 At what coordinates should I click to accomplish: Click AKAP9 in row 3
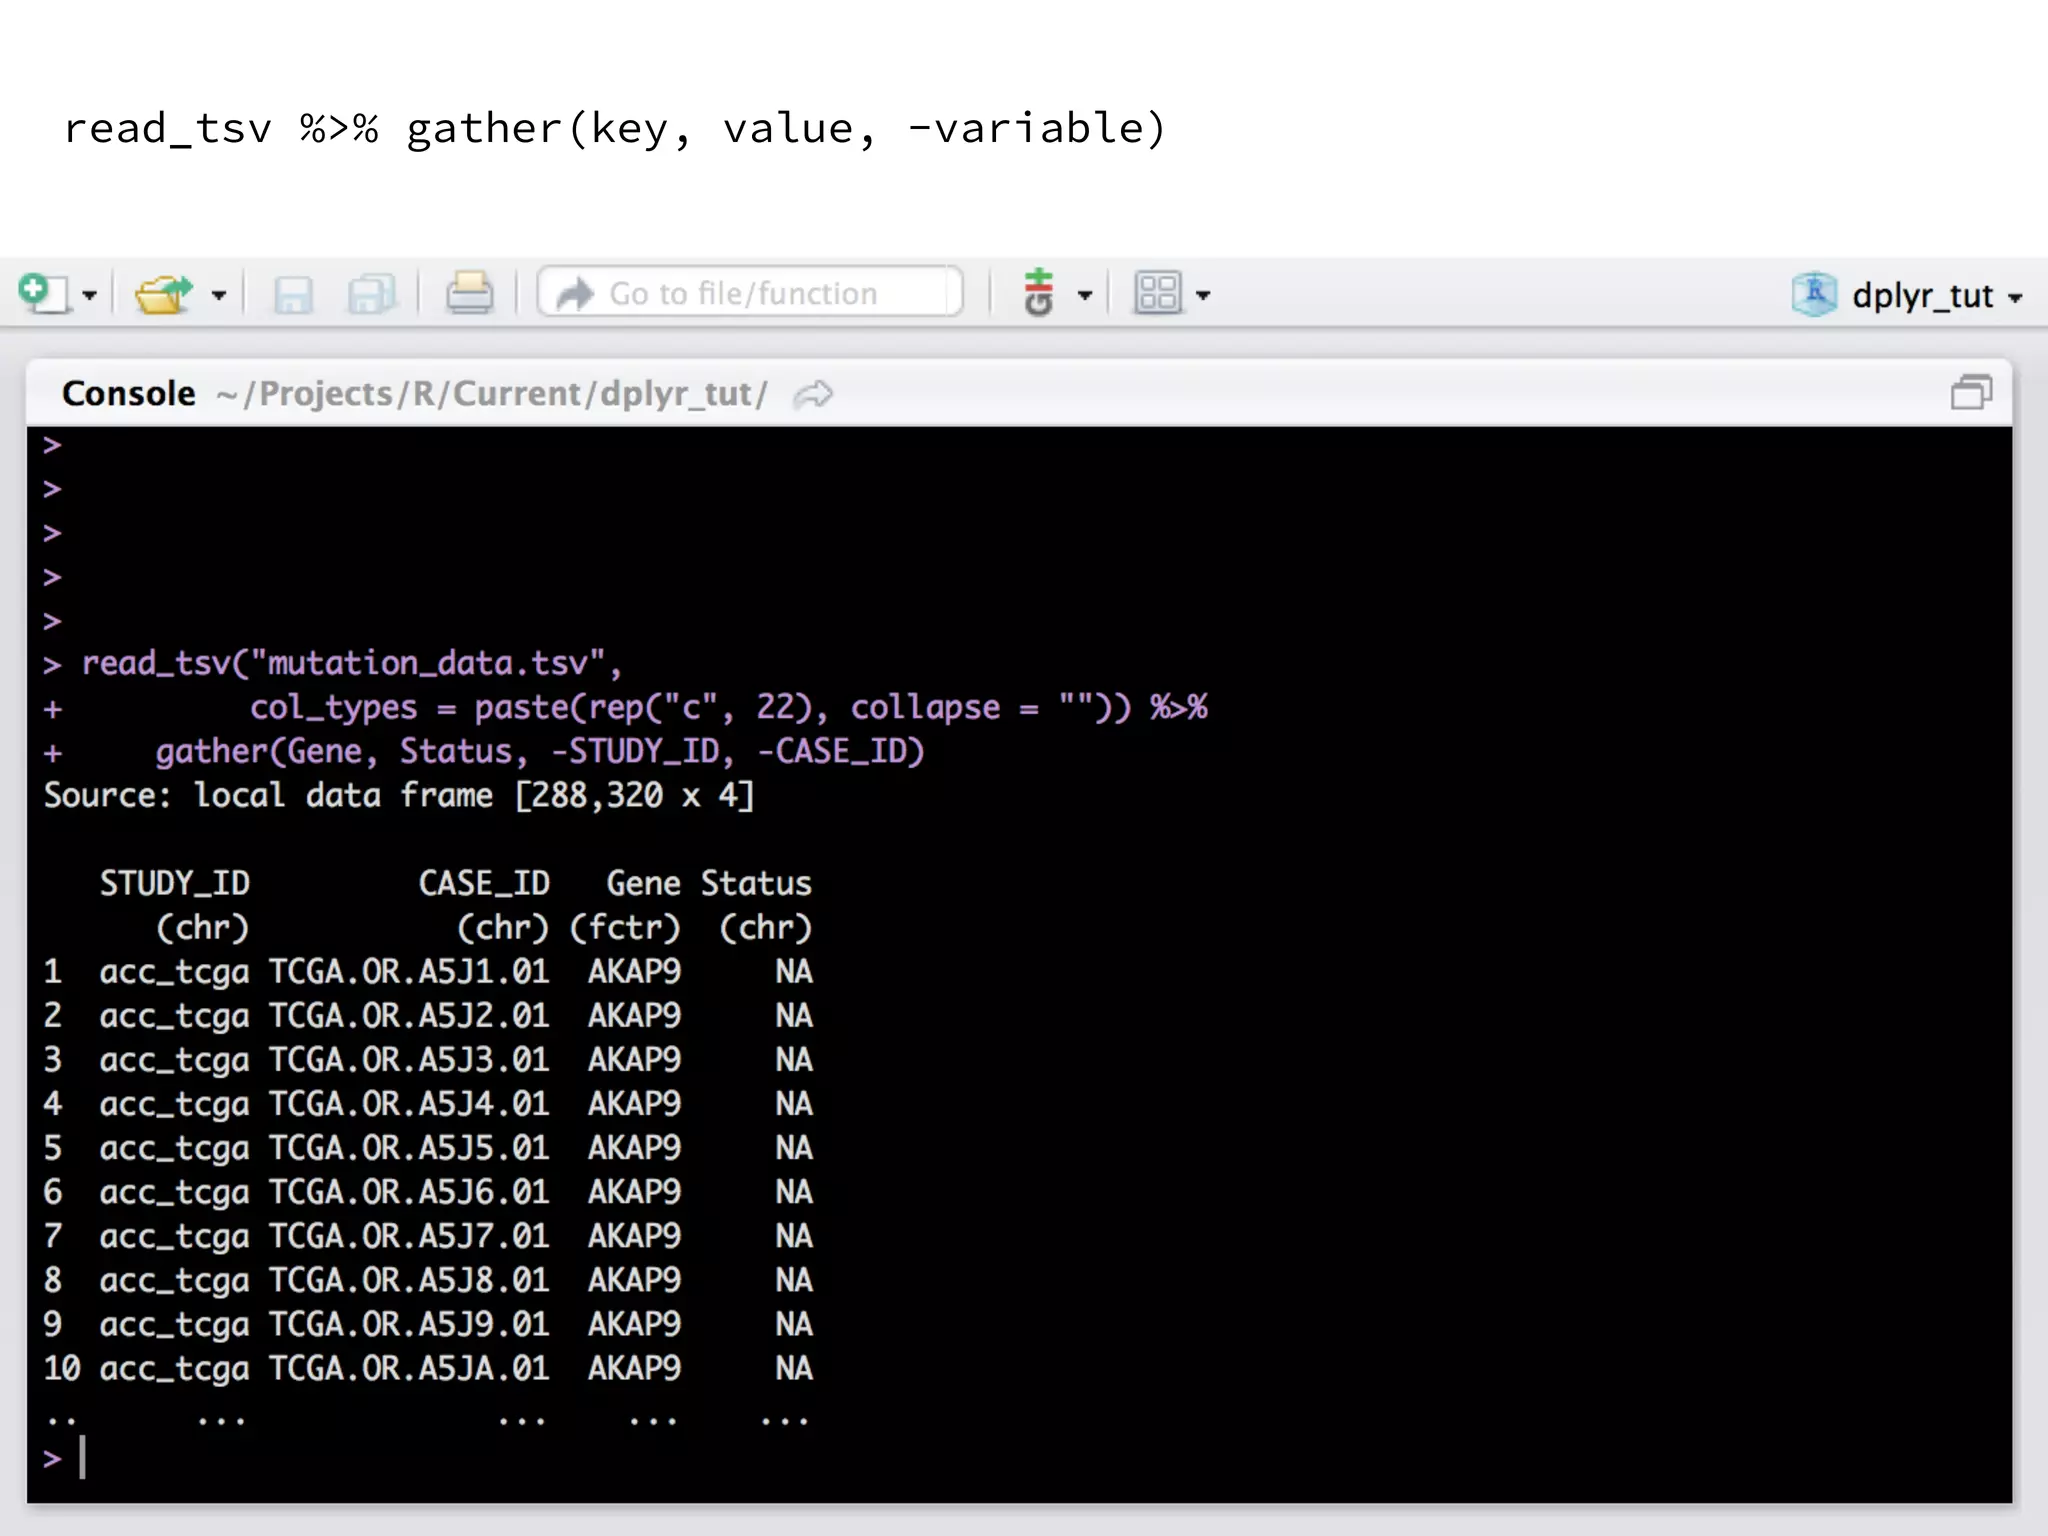[634, 1059]
